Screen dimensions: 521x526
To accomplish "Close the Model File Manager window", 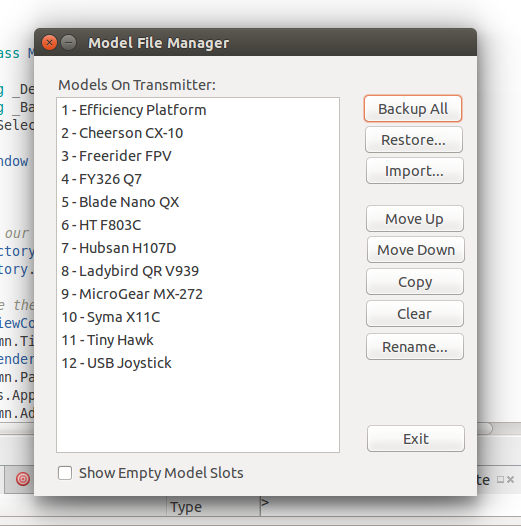I will tap(49, 43).
